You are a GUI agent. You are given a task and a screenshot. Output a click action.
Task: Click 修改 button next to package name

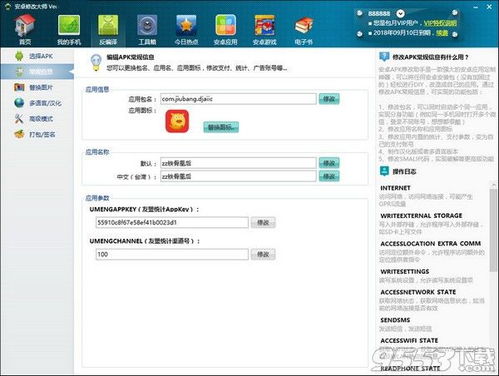click(329, 99)
